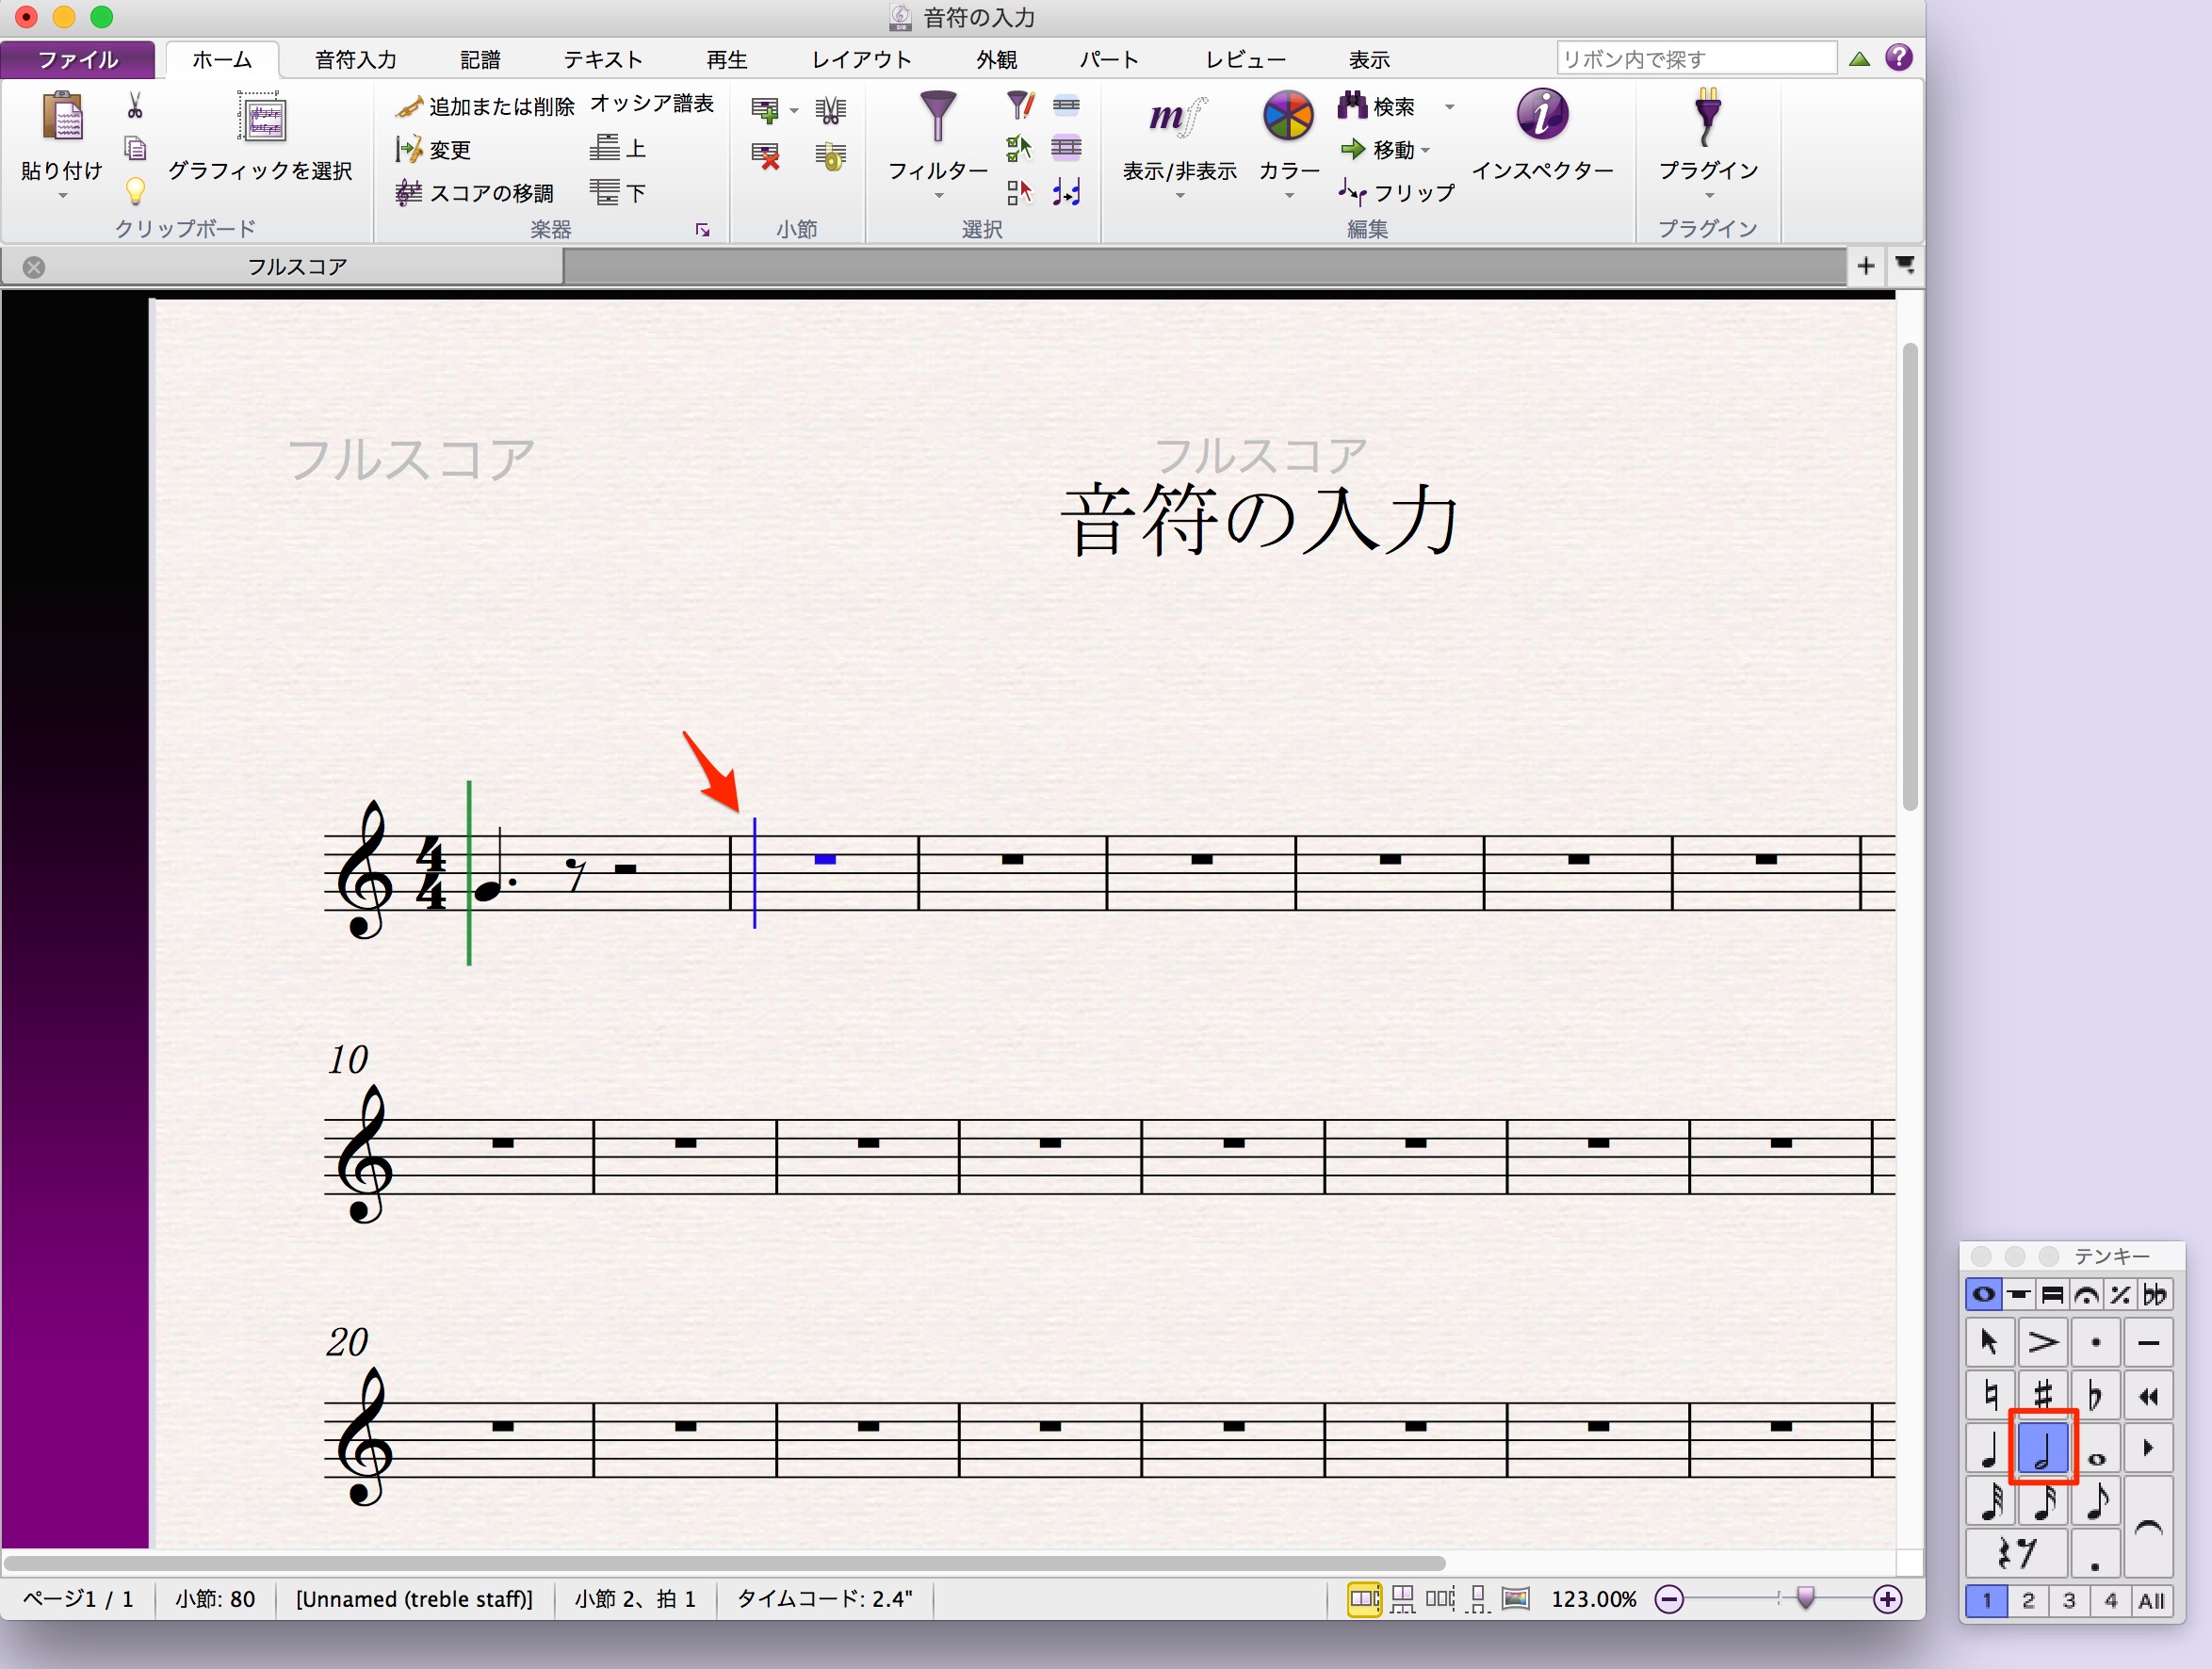Click the Paste clipboard icon
This screenshot has width=2212, height=1669.
(62, 116)
